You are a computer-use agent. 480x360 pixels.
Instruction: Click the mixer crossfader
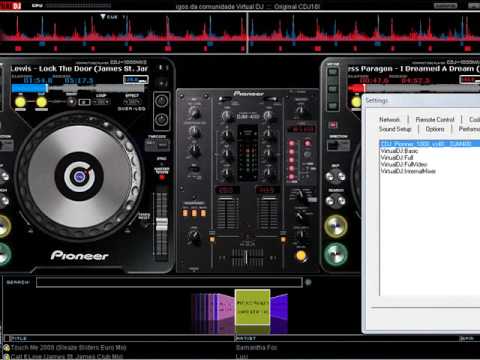[x=247, y=257]
